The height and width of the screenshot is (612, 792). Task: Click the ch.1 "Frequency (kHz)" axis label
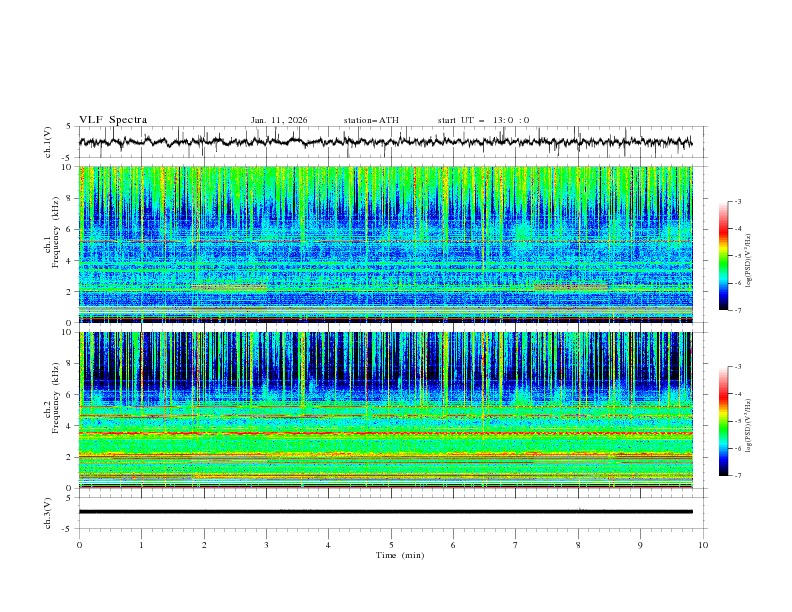[55, 233]
